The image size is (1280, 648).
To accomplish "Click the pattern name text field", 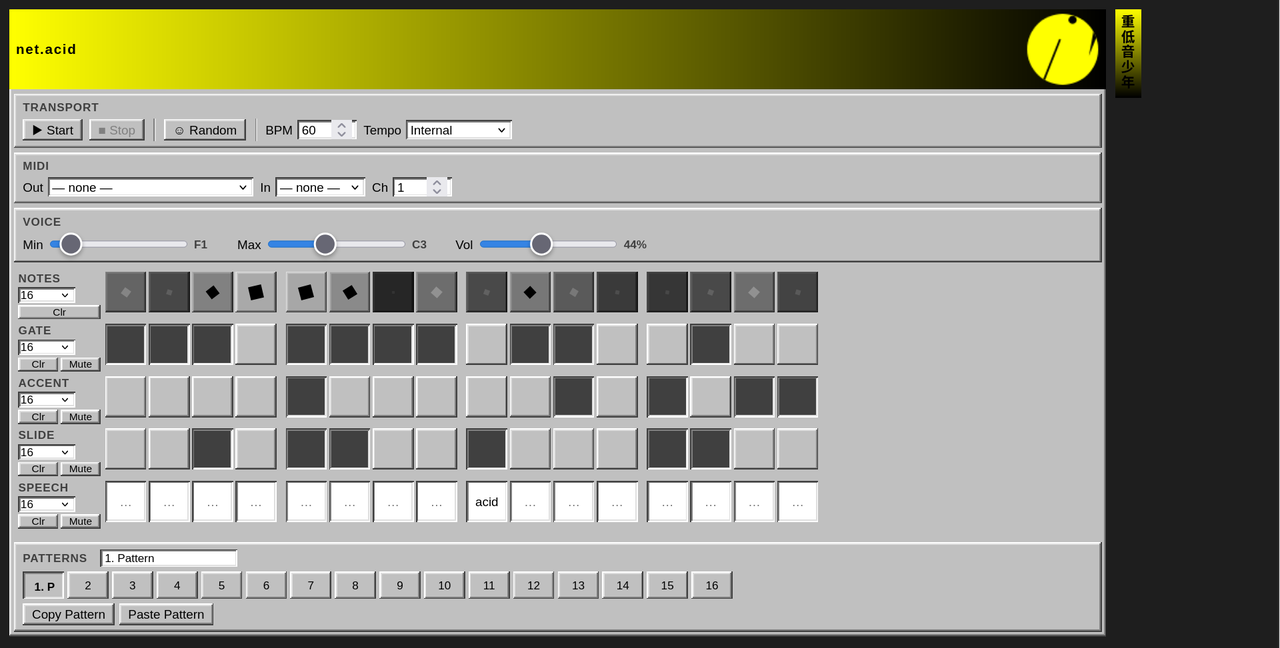I will (168, 558).
